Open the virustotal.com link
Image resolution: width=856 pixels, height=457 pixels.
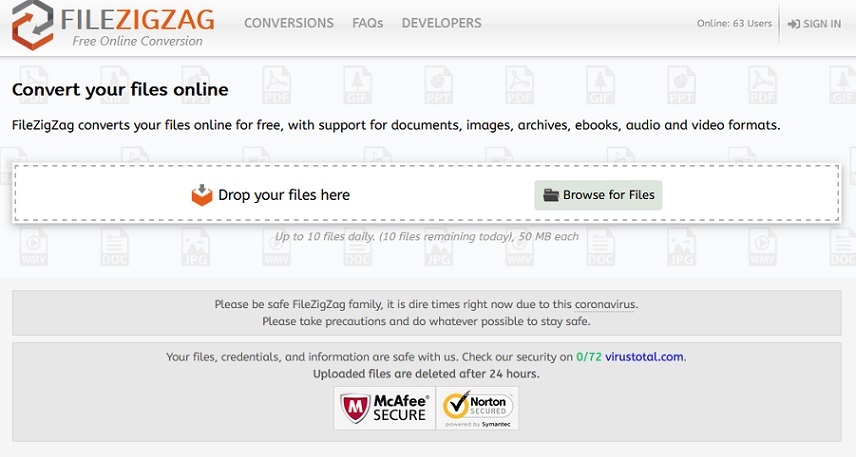(644, 357)
